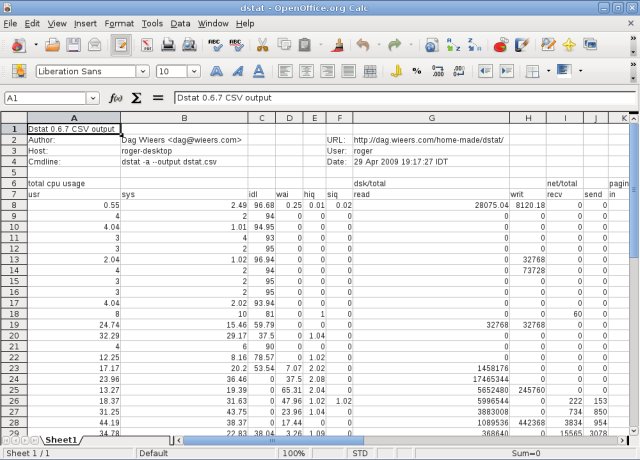Image resolution: width=640 pixels, height=460 pixels.
Task: Click the Background Color swatch button
Action: click(564, 71)
